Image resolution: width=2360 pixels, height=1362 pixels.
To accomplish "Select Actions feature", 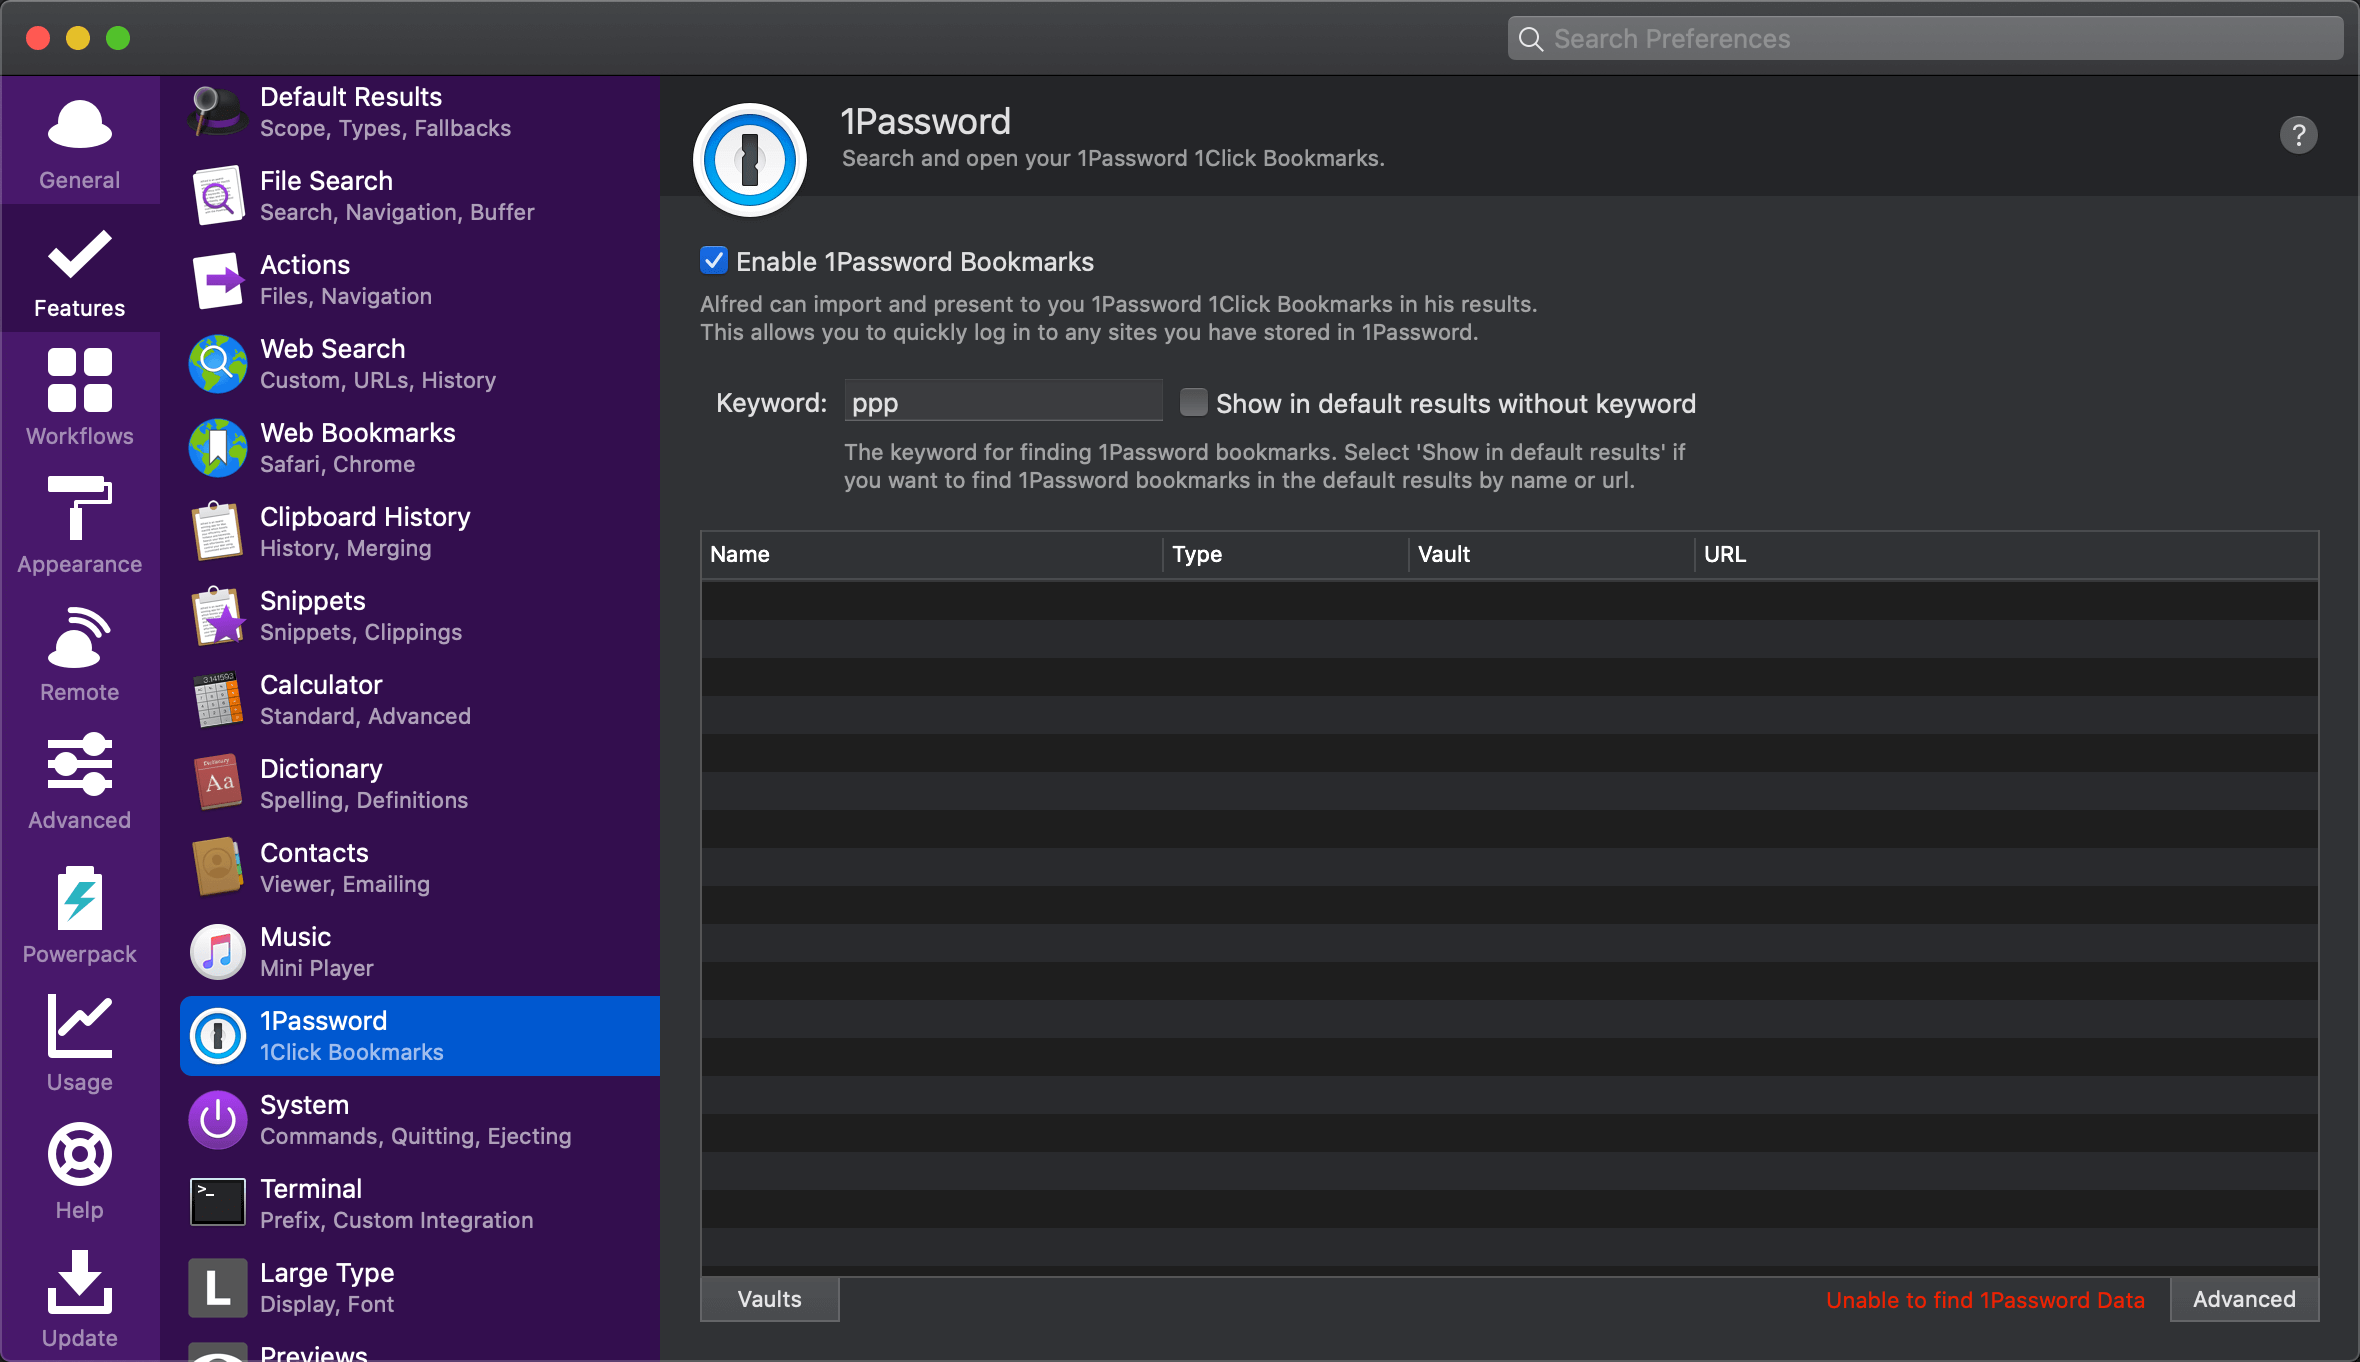I will [420, 280].
